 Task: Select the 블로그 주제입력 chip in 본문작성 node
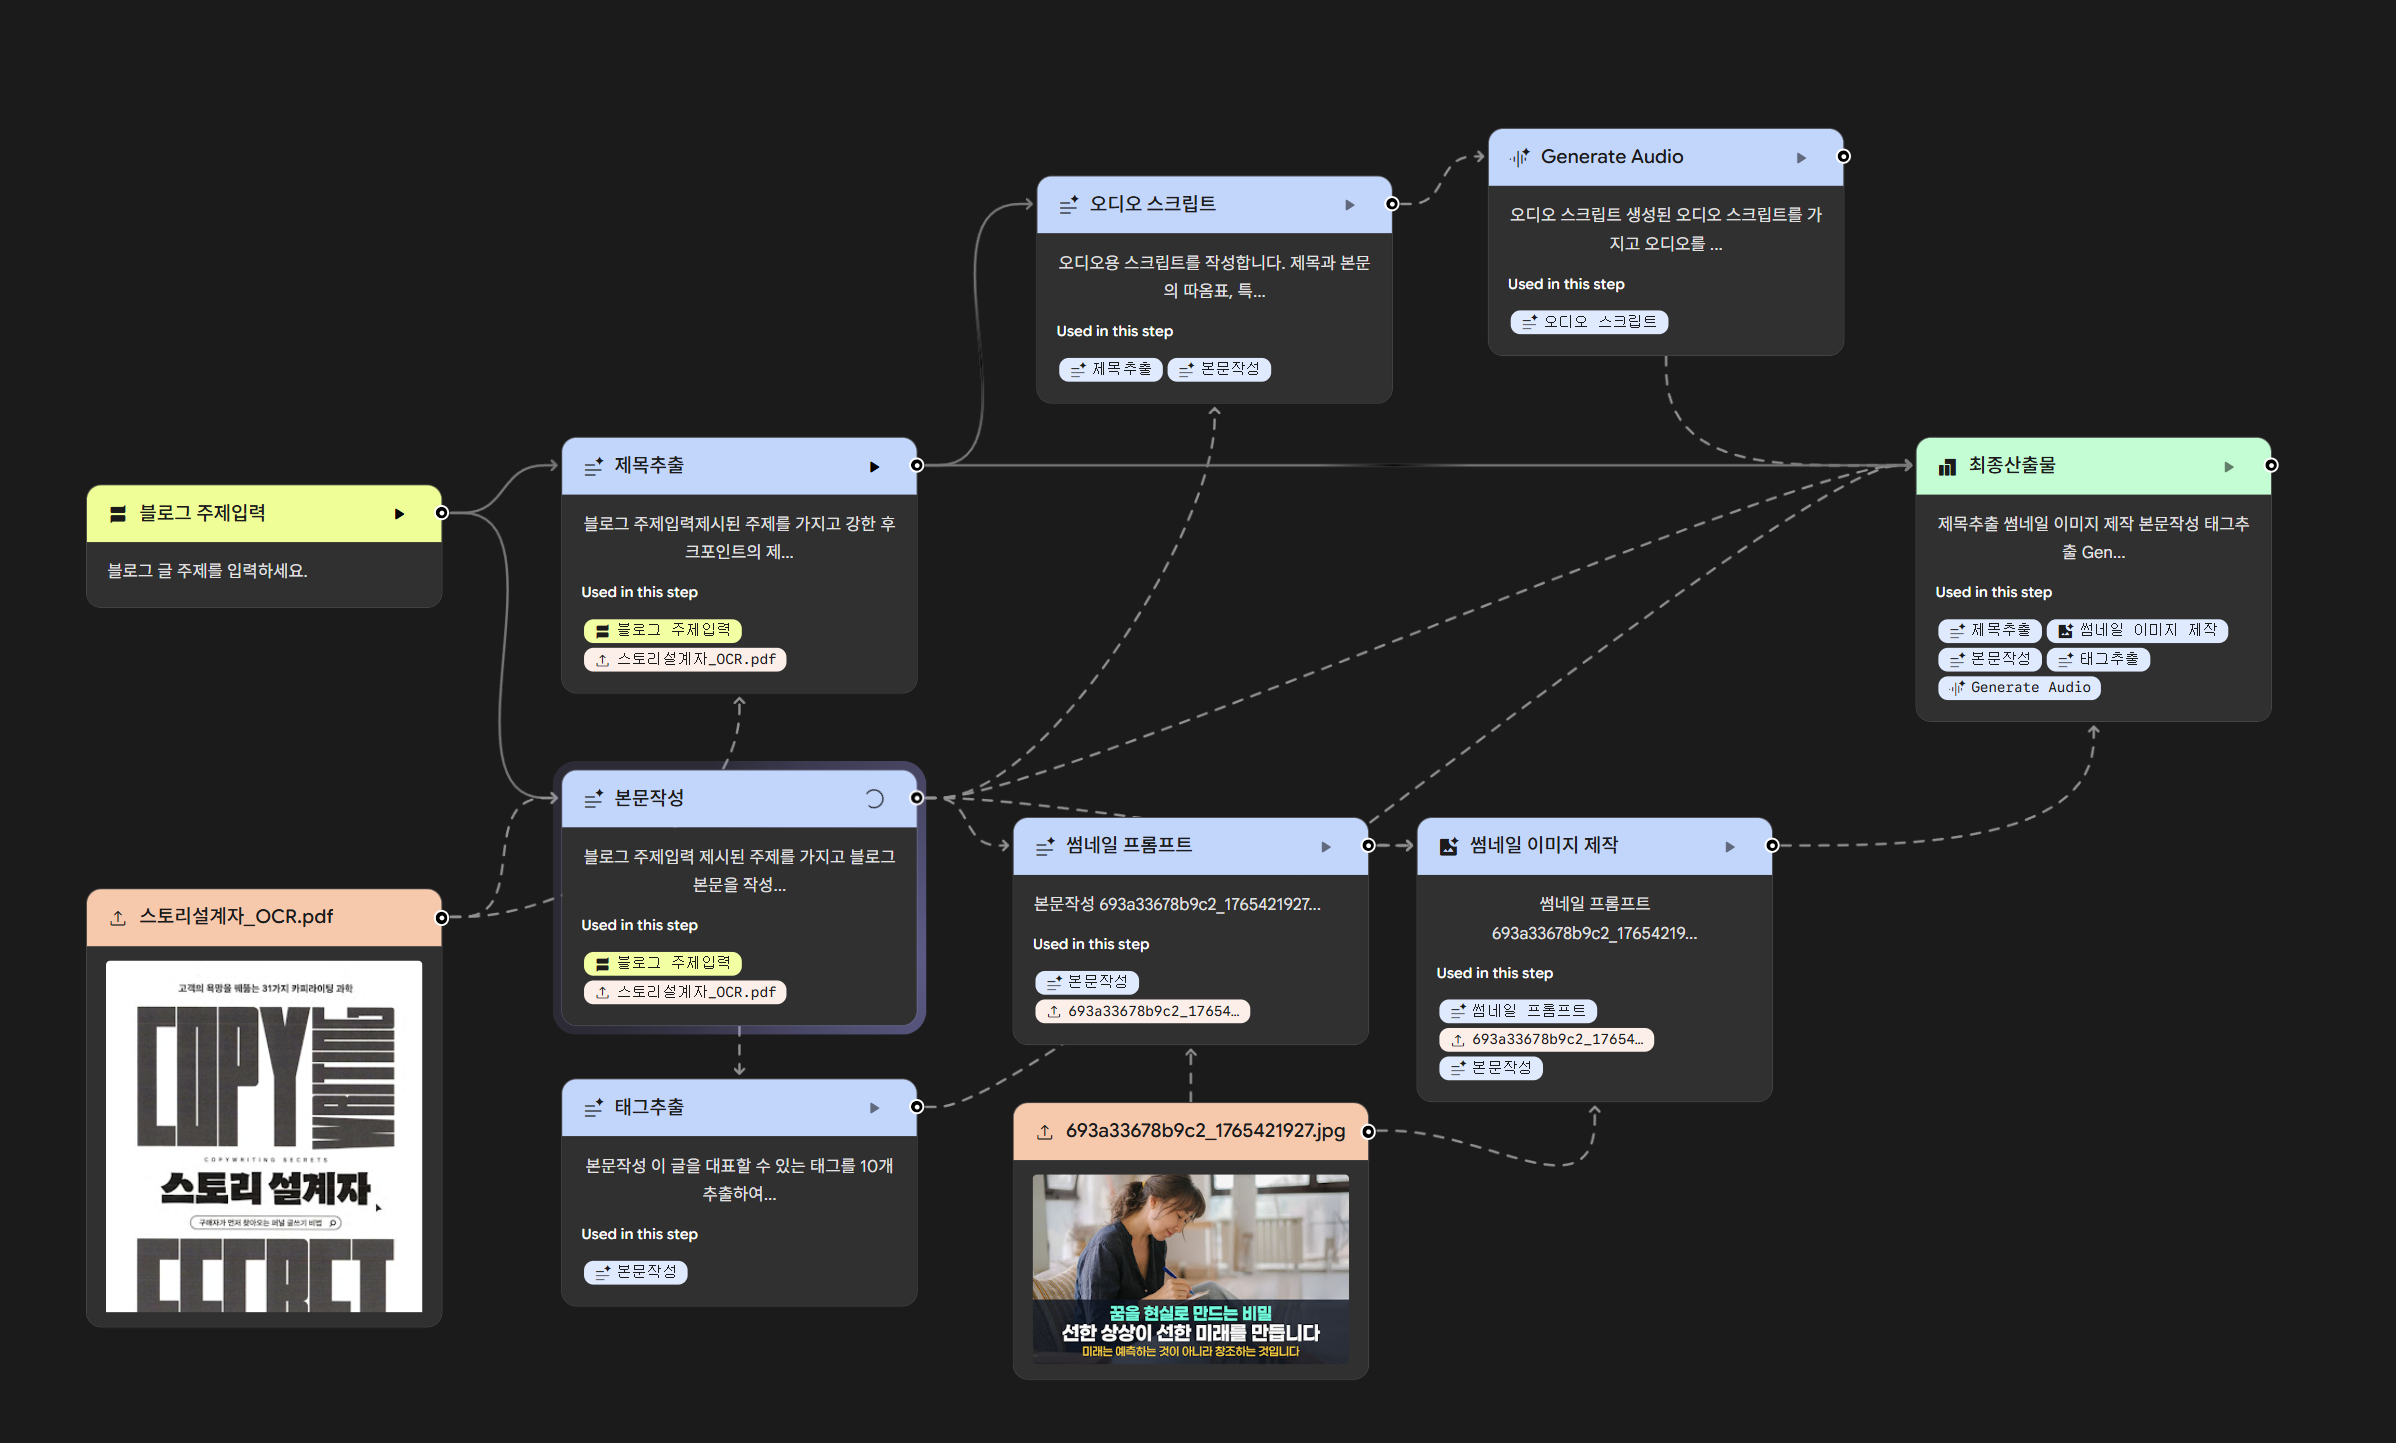coord(662,963)
